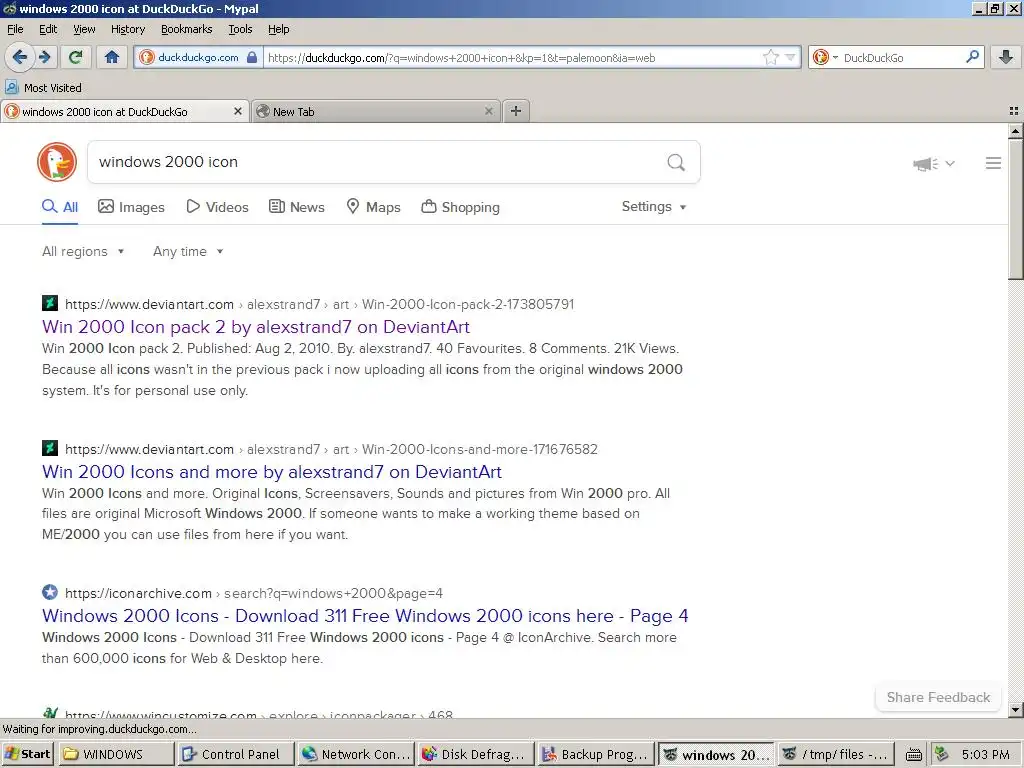Screen dimensions: 1024x768
Task: Click the Windows Start button
Action: (x=27, y=754)
